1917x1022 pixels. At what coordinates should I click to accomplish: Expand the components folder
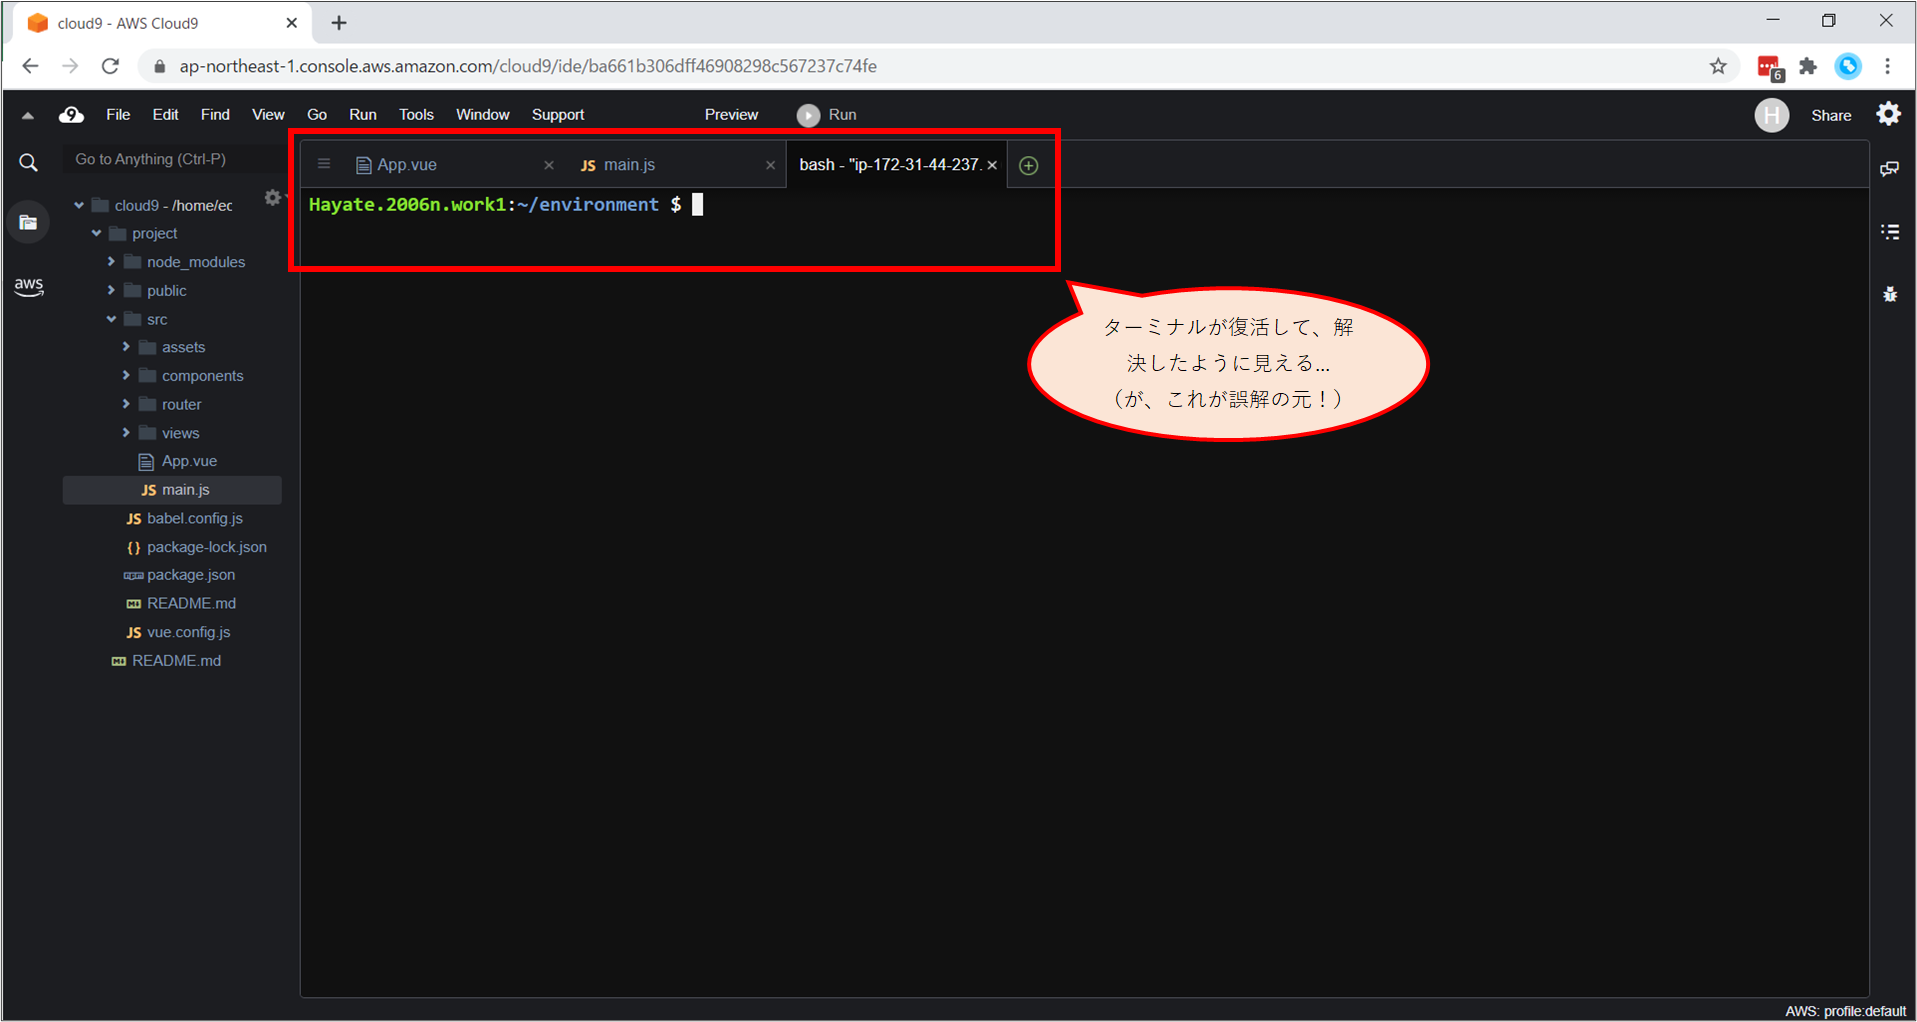coord(126,376)
